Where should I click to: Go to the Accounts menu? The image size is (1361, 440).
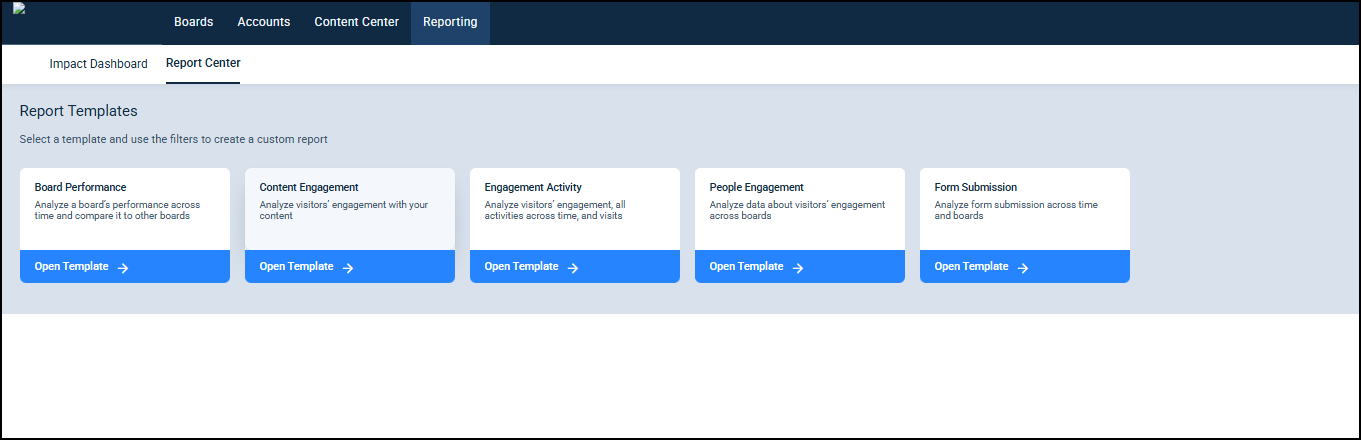tap(264, 22)
